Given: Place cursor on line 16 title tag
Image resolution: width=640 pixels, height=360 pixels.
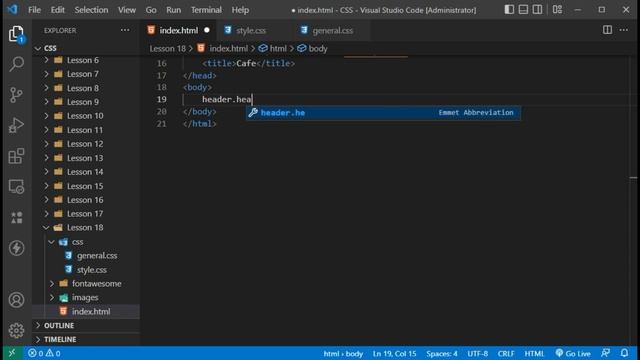Looking at the screenshot, I should (x=249, y=63).
